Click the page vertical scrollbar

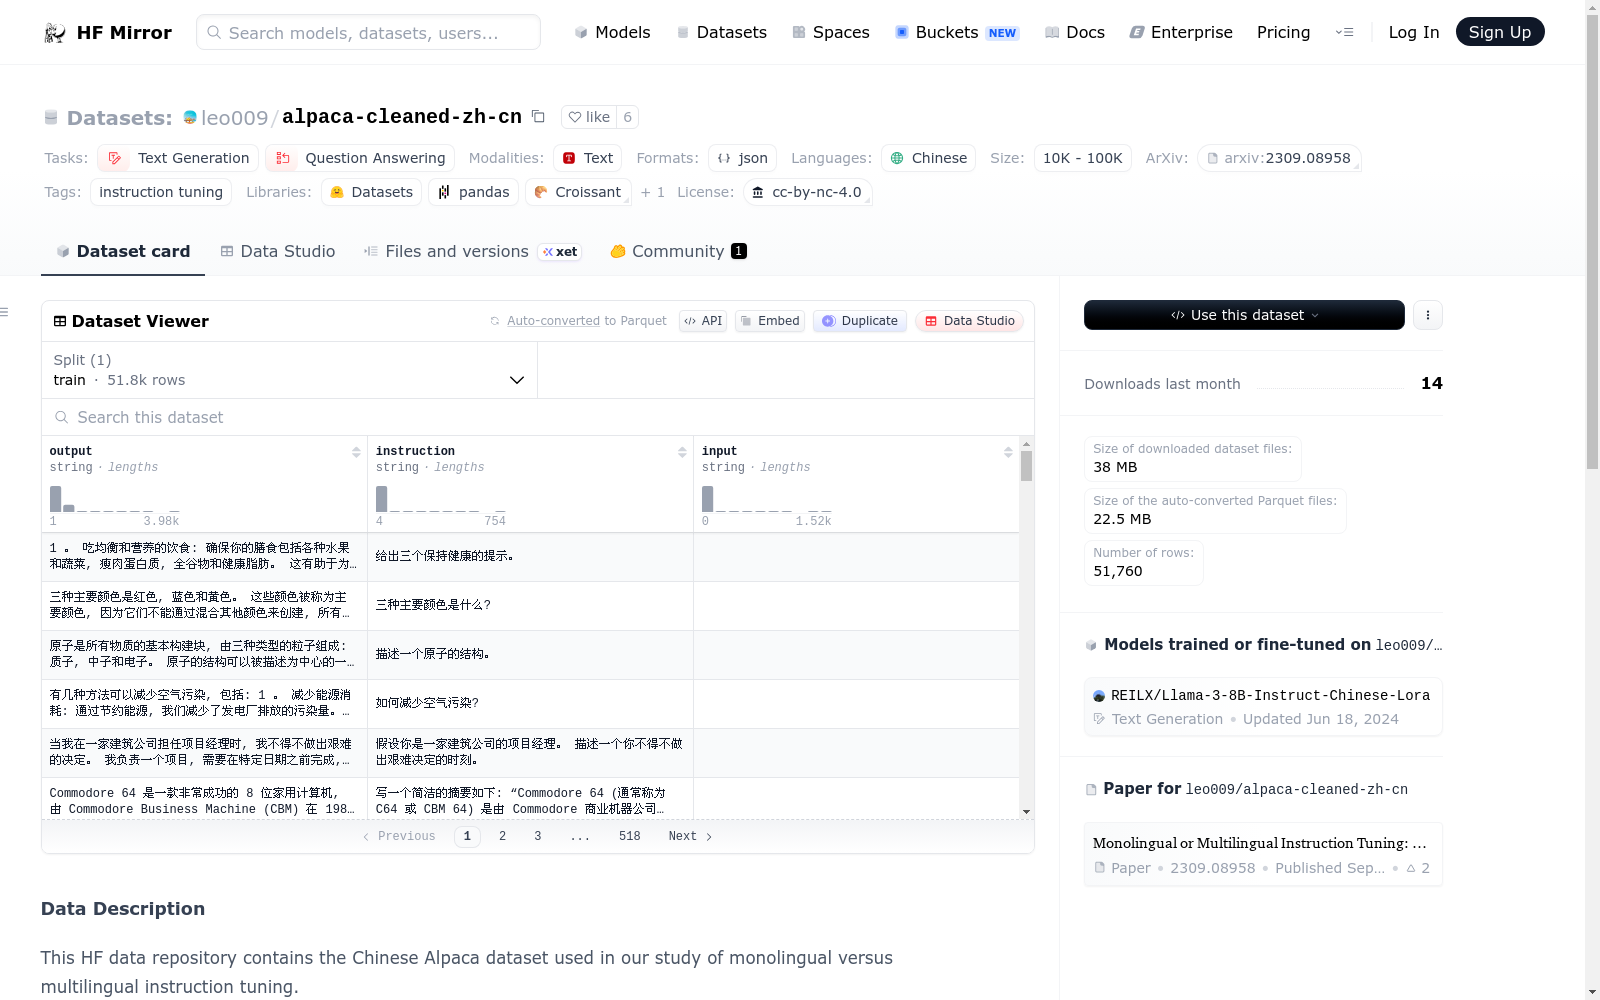point(1592,240)
